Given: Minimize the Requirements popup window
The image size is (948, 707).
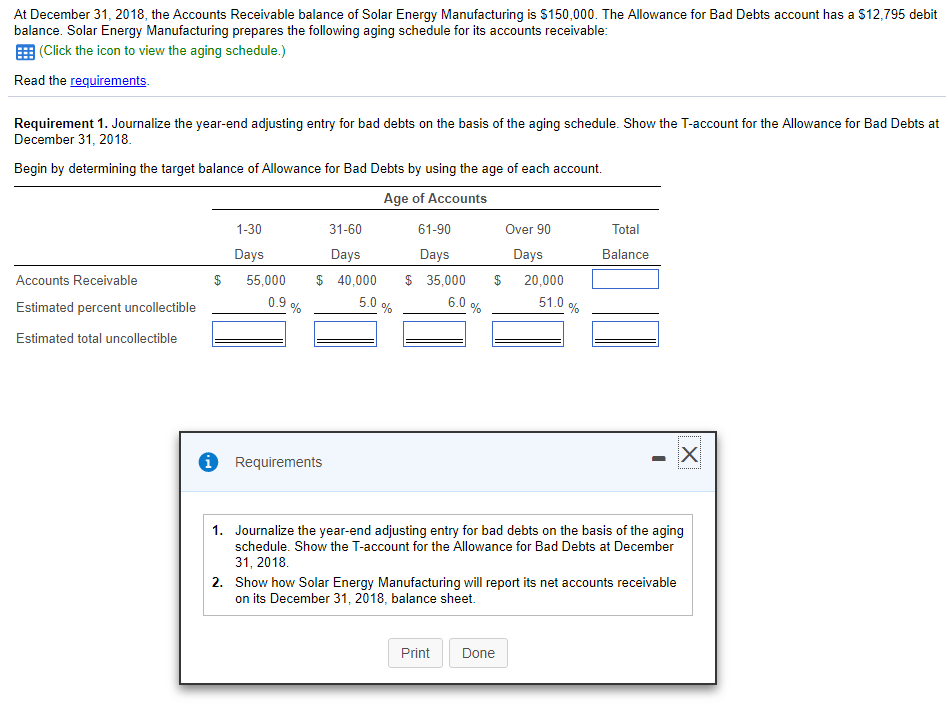Looking at the screenshot, I should pyautogui.click(x=658, y=456).
